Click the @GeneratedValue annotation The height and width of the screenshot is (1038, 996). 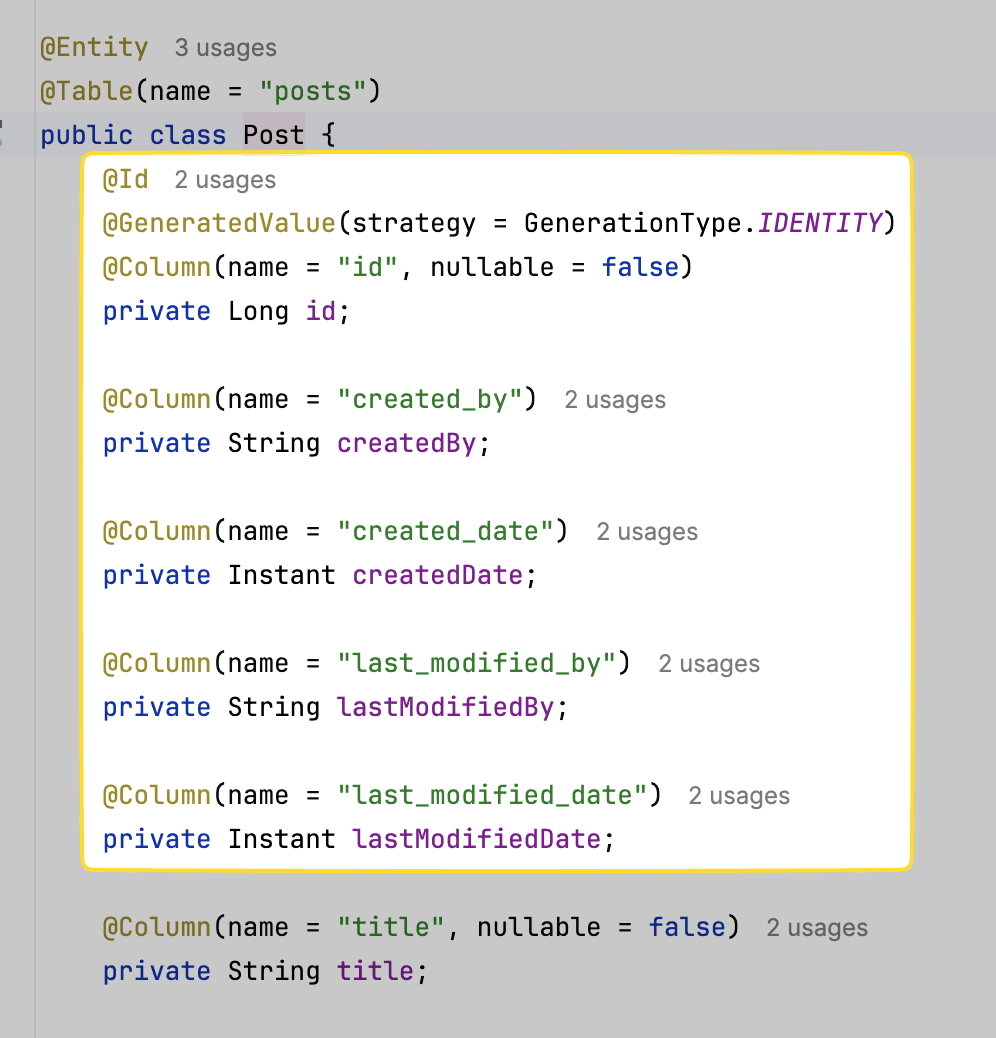click(x=220, y=223)
